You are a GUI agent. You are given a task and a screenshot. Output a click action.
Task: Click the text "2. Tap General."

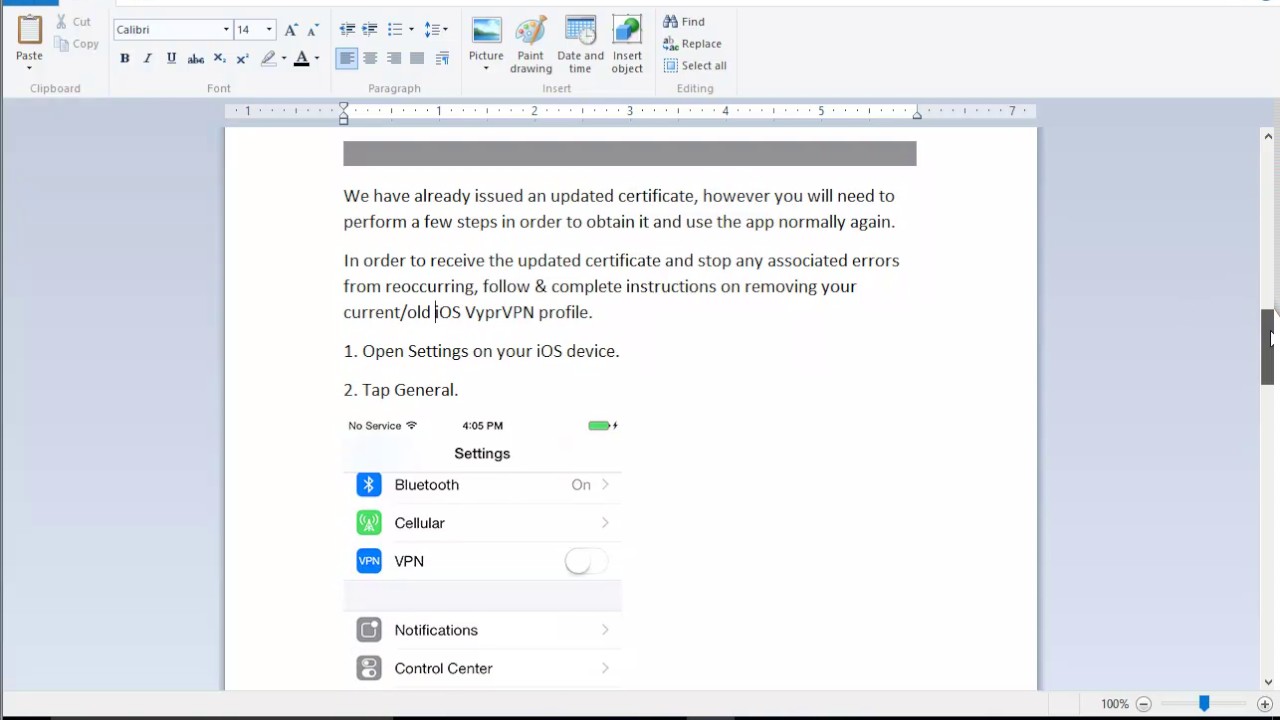point(401,390)
